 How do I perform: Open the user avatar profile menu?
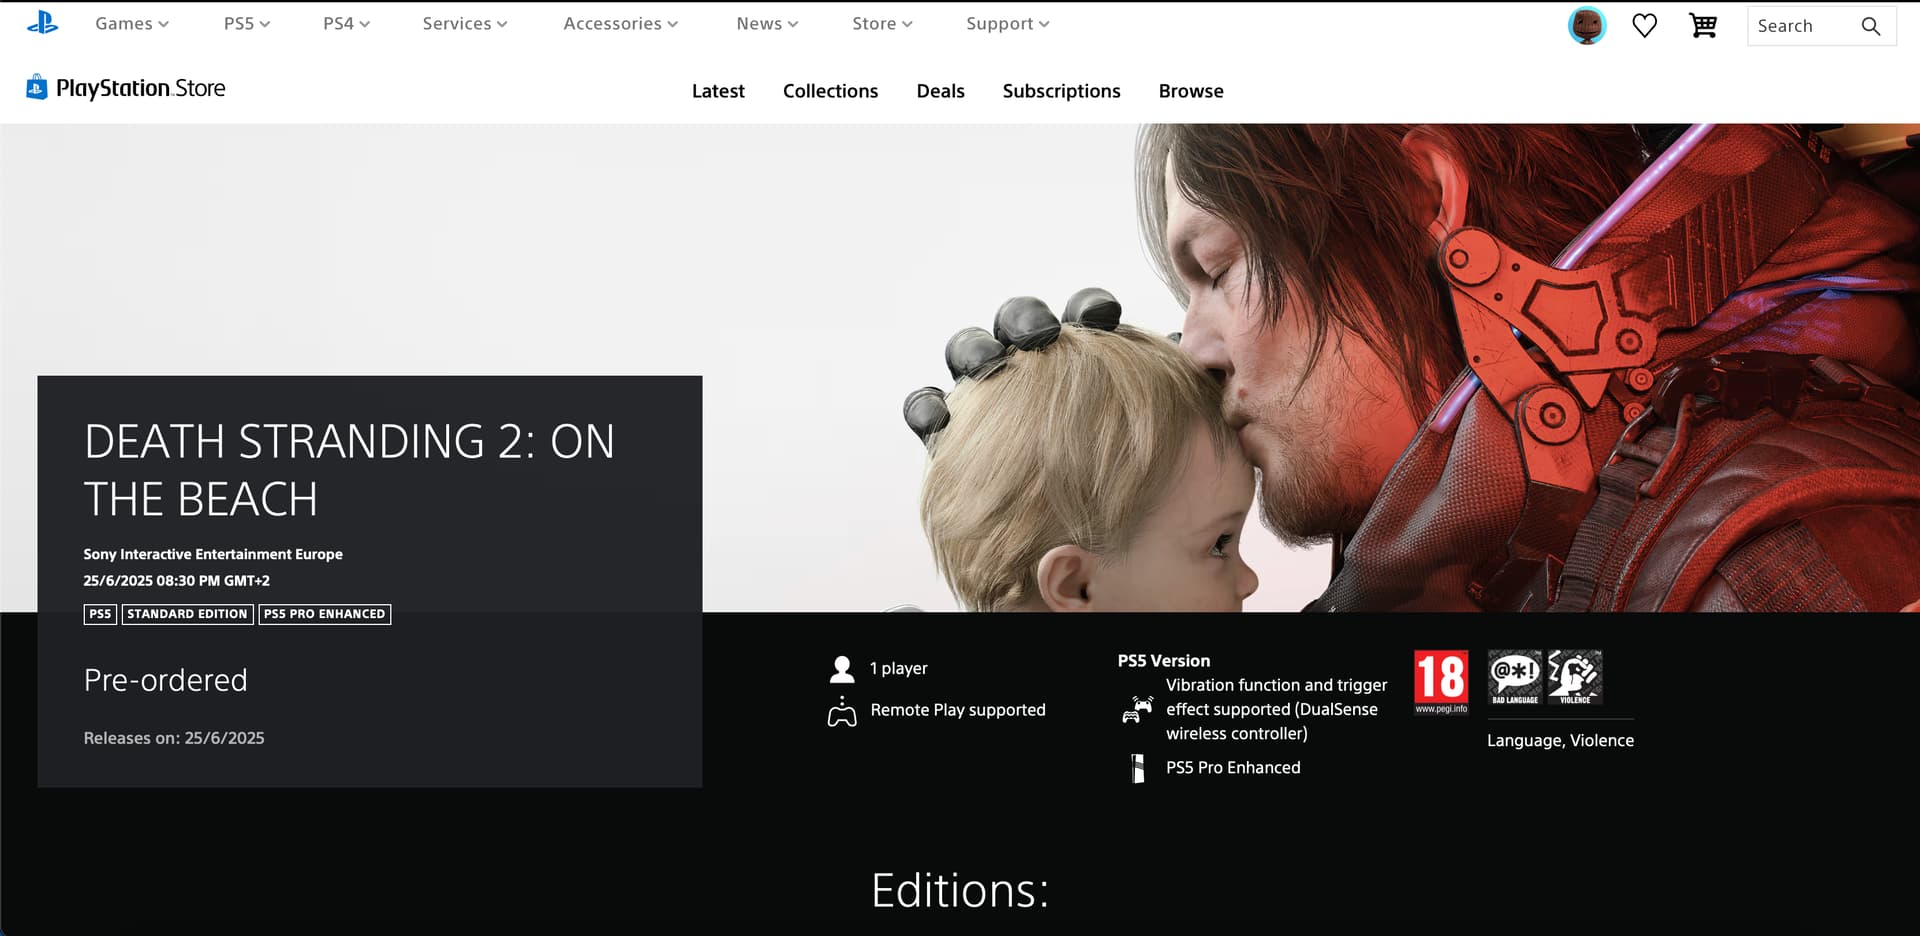point(1586,26)
